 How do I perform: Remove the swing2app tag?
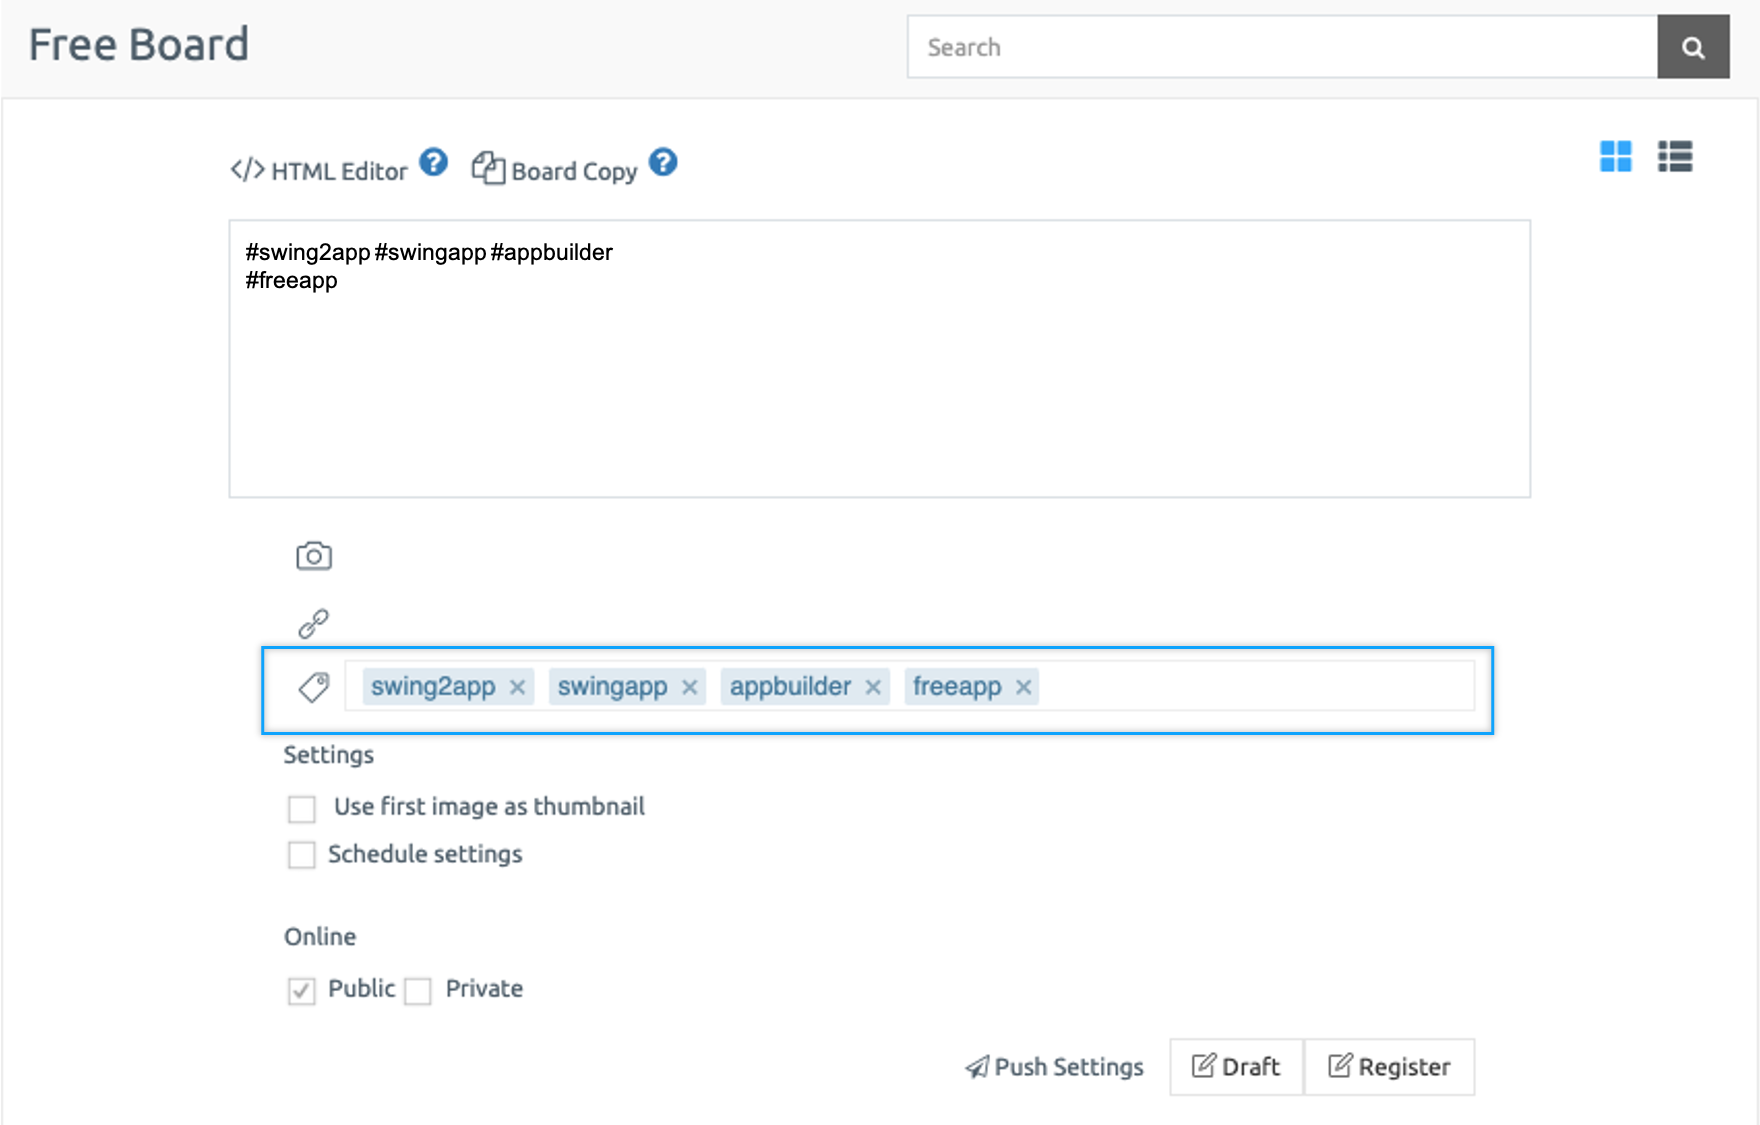pos(517,687)
